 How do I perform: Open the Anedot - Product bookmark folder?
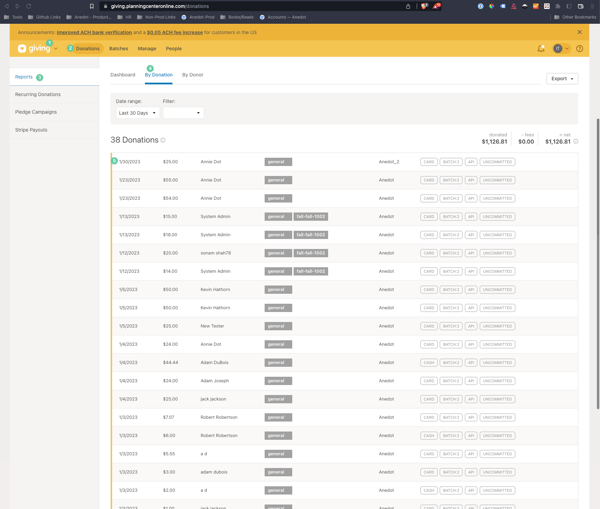89,17
